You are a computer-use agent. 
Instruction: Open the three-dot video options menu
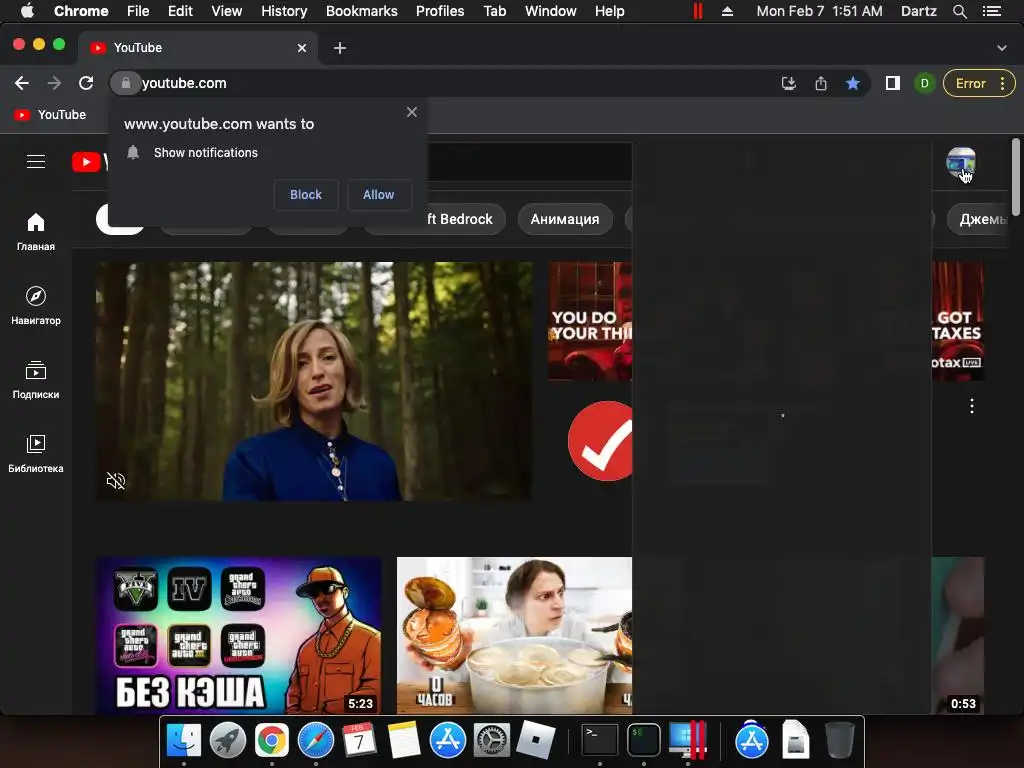pos(972,406)
